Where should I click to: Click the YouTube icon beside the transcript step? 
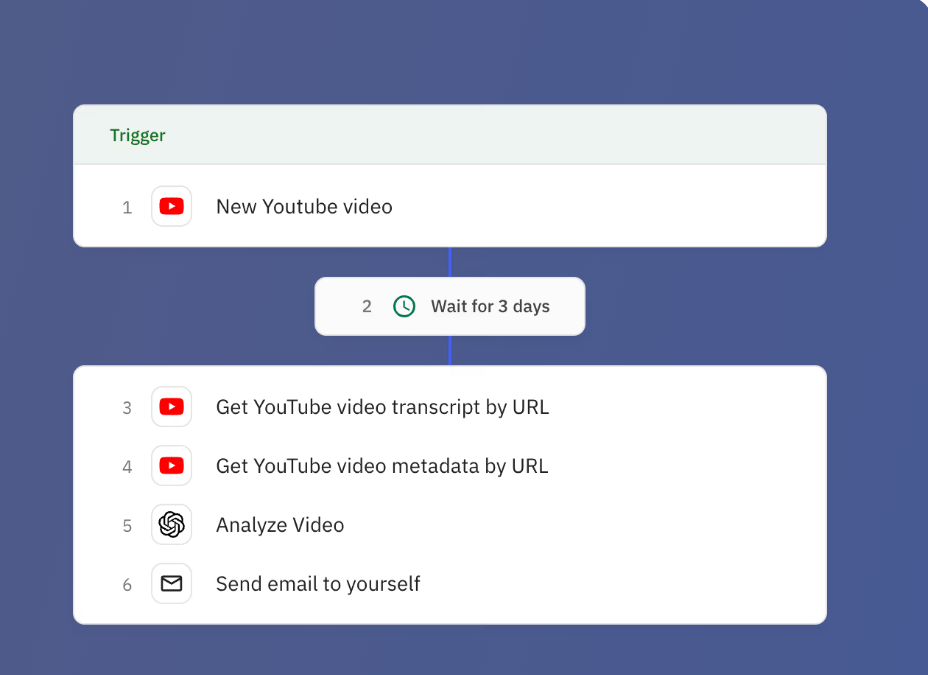(x=171, y=407)
